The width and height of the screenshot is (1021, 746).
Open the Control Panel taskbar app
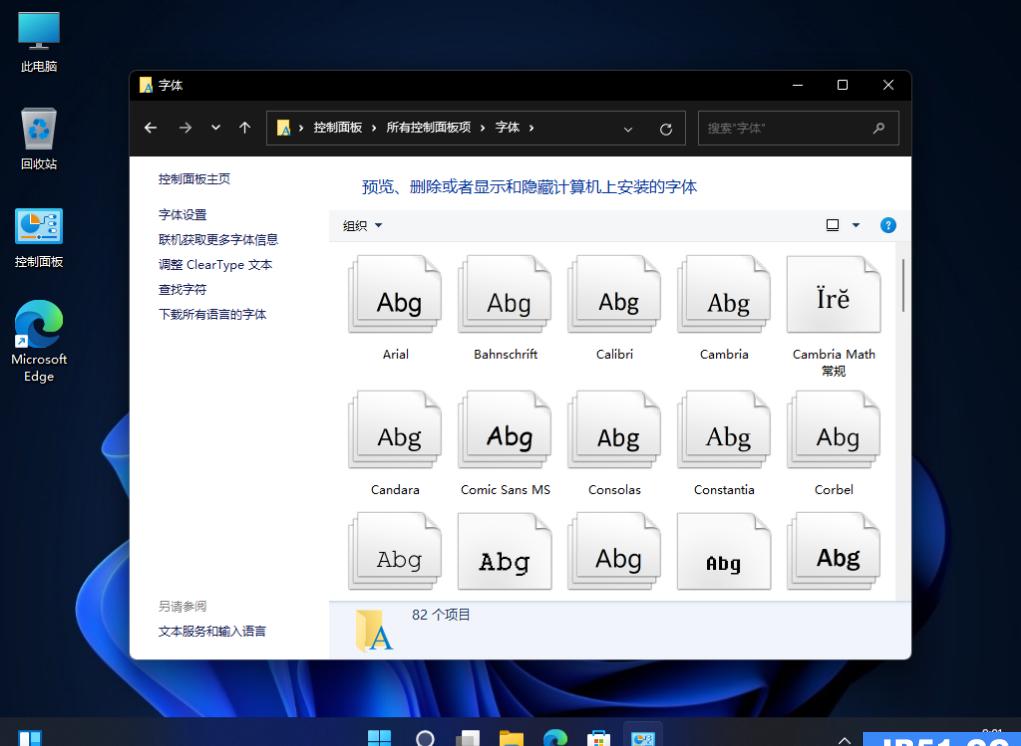pos(643,738)
